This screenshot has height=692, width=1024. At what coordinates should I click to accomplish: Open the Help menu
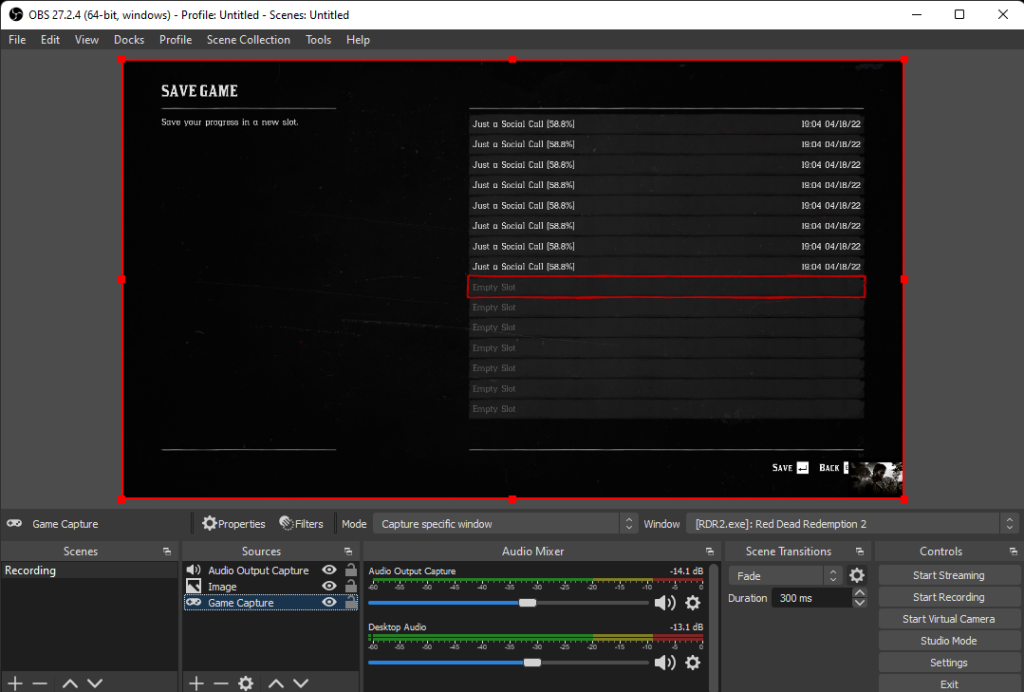[x=358, y=40]
